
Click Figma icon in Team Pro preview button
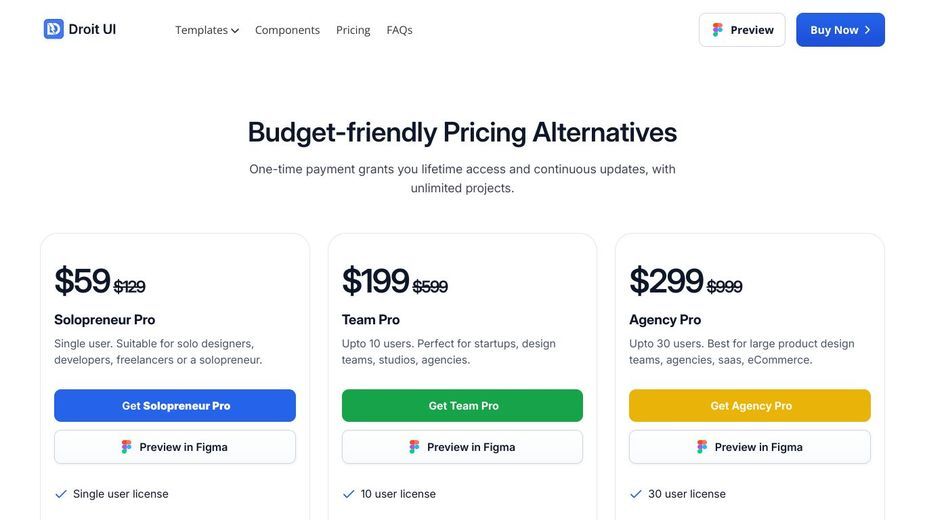[414, 447]
